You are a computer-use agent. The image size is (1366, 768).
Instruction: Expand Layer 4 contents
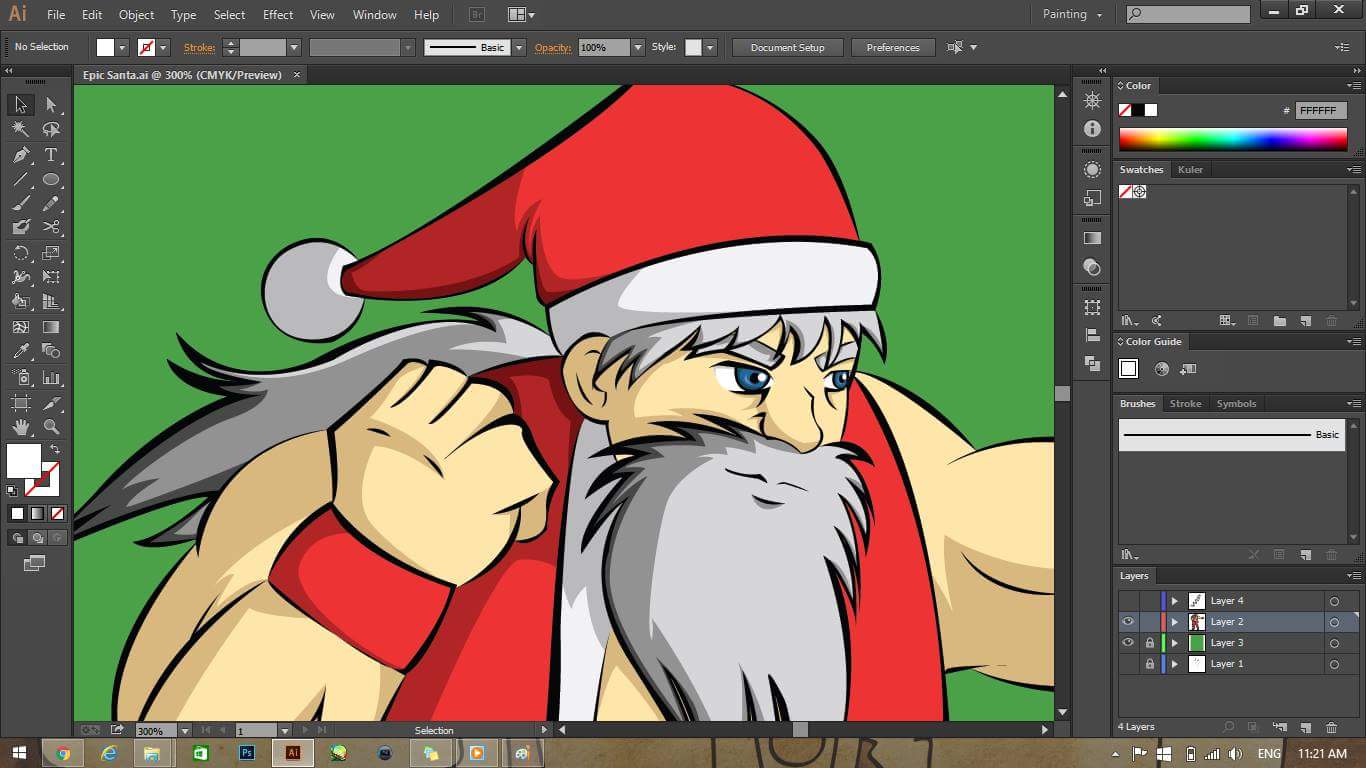[x=1175, y=601]
